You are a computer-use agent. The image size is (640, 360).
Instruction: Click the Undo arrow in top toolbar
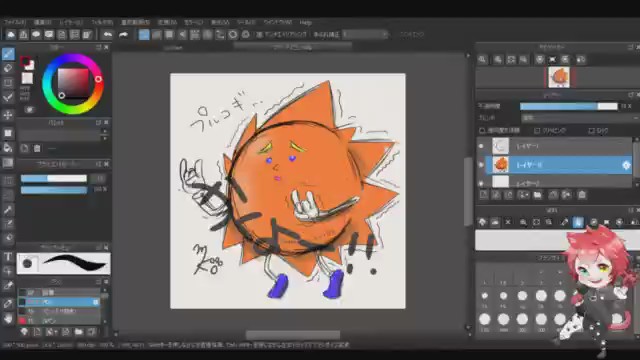click(107, 35)
